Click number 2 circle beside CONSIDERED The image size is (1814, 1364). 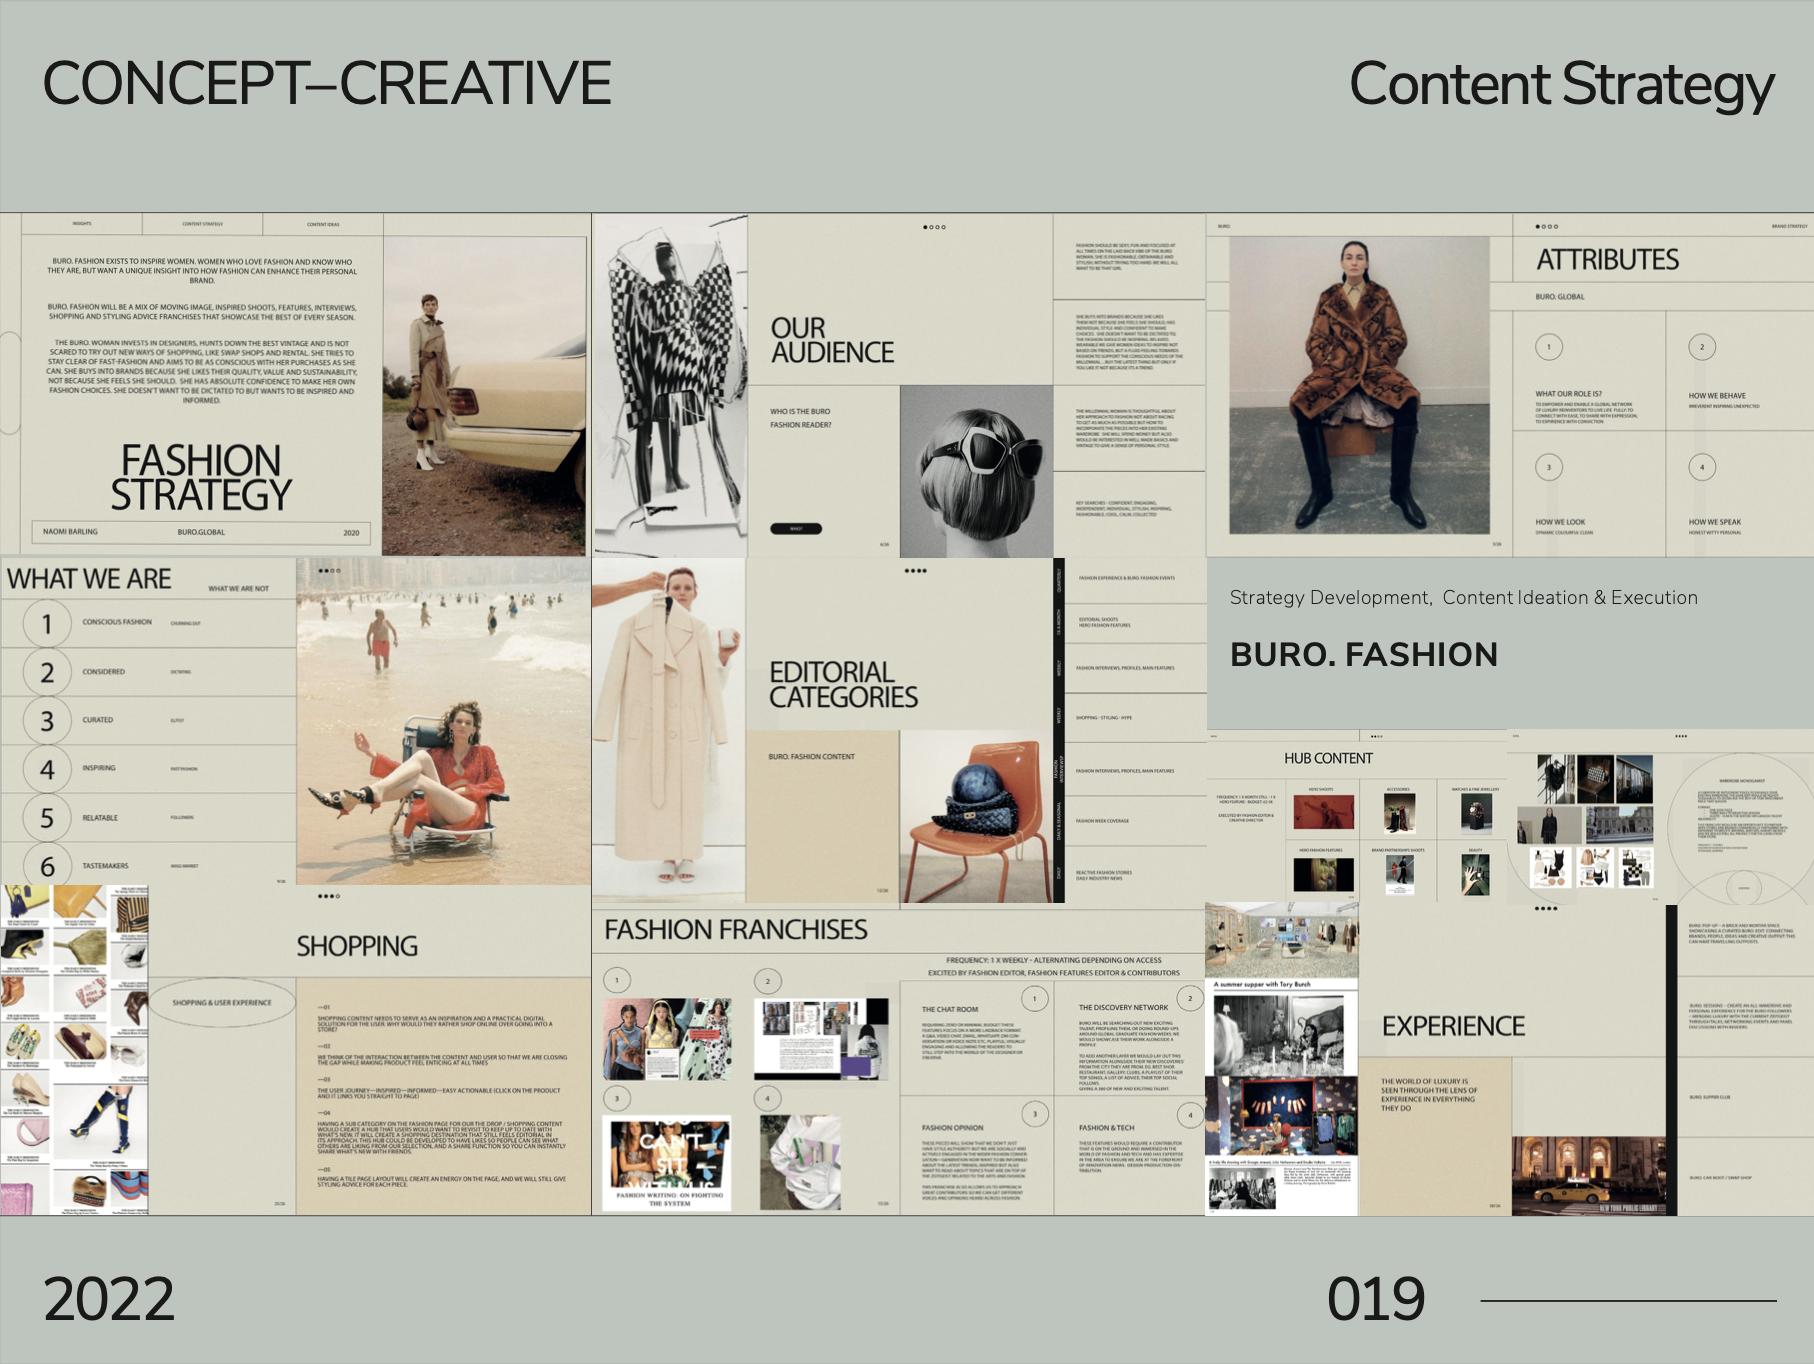pyautogui.click(x=47, y=672)
